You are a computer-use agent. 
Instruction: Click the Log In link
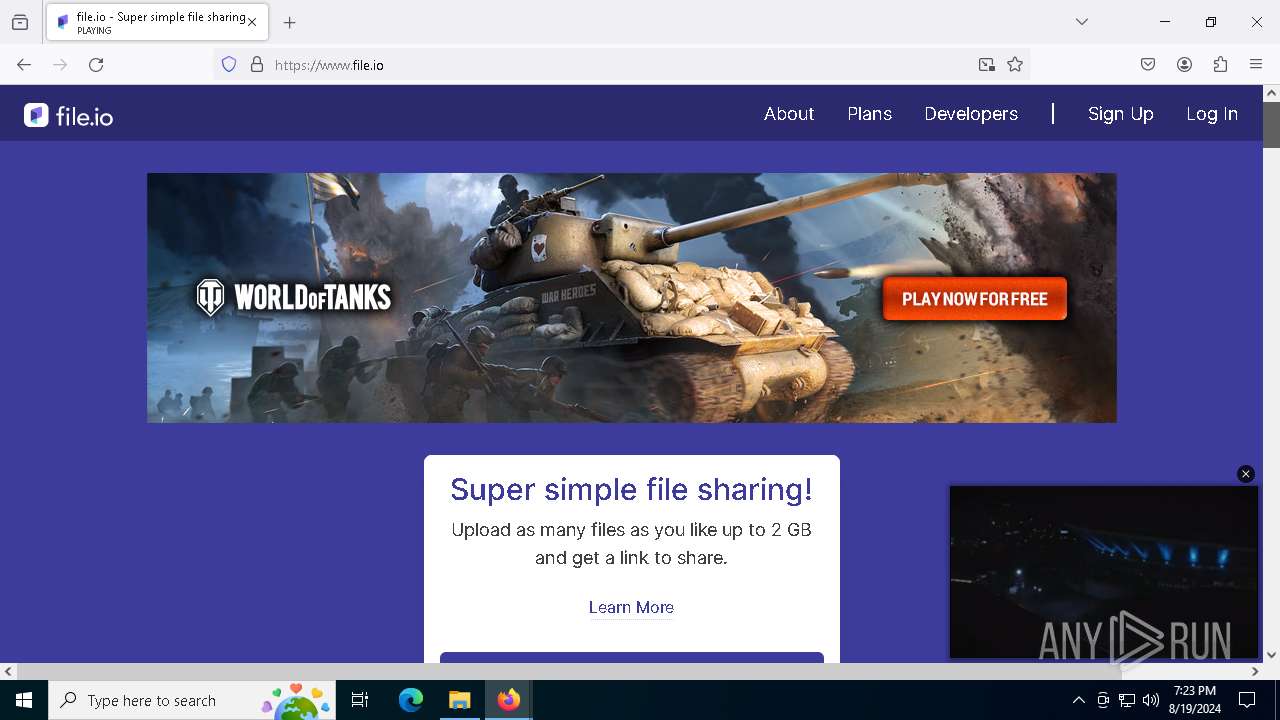(x=1212, y=114)
